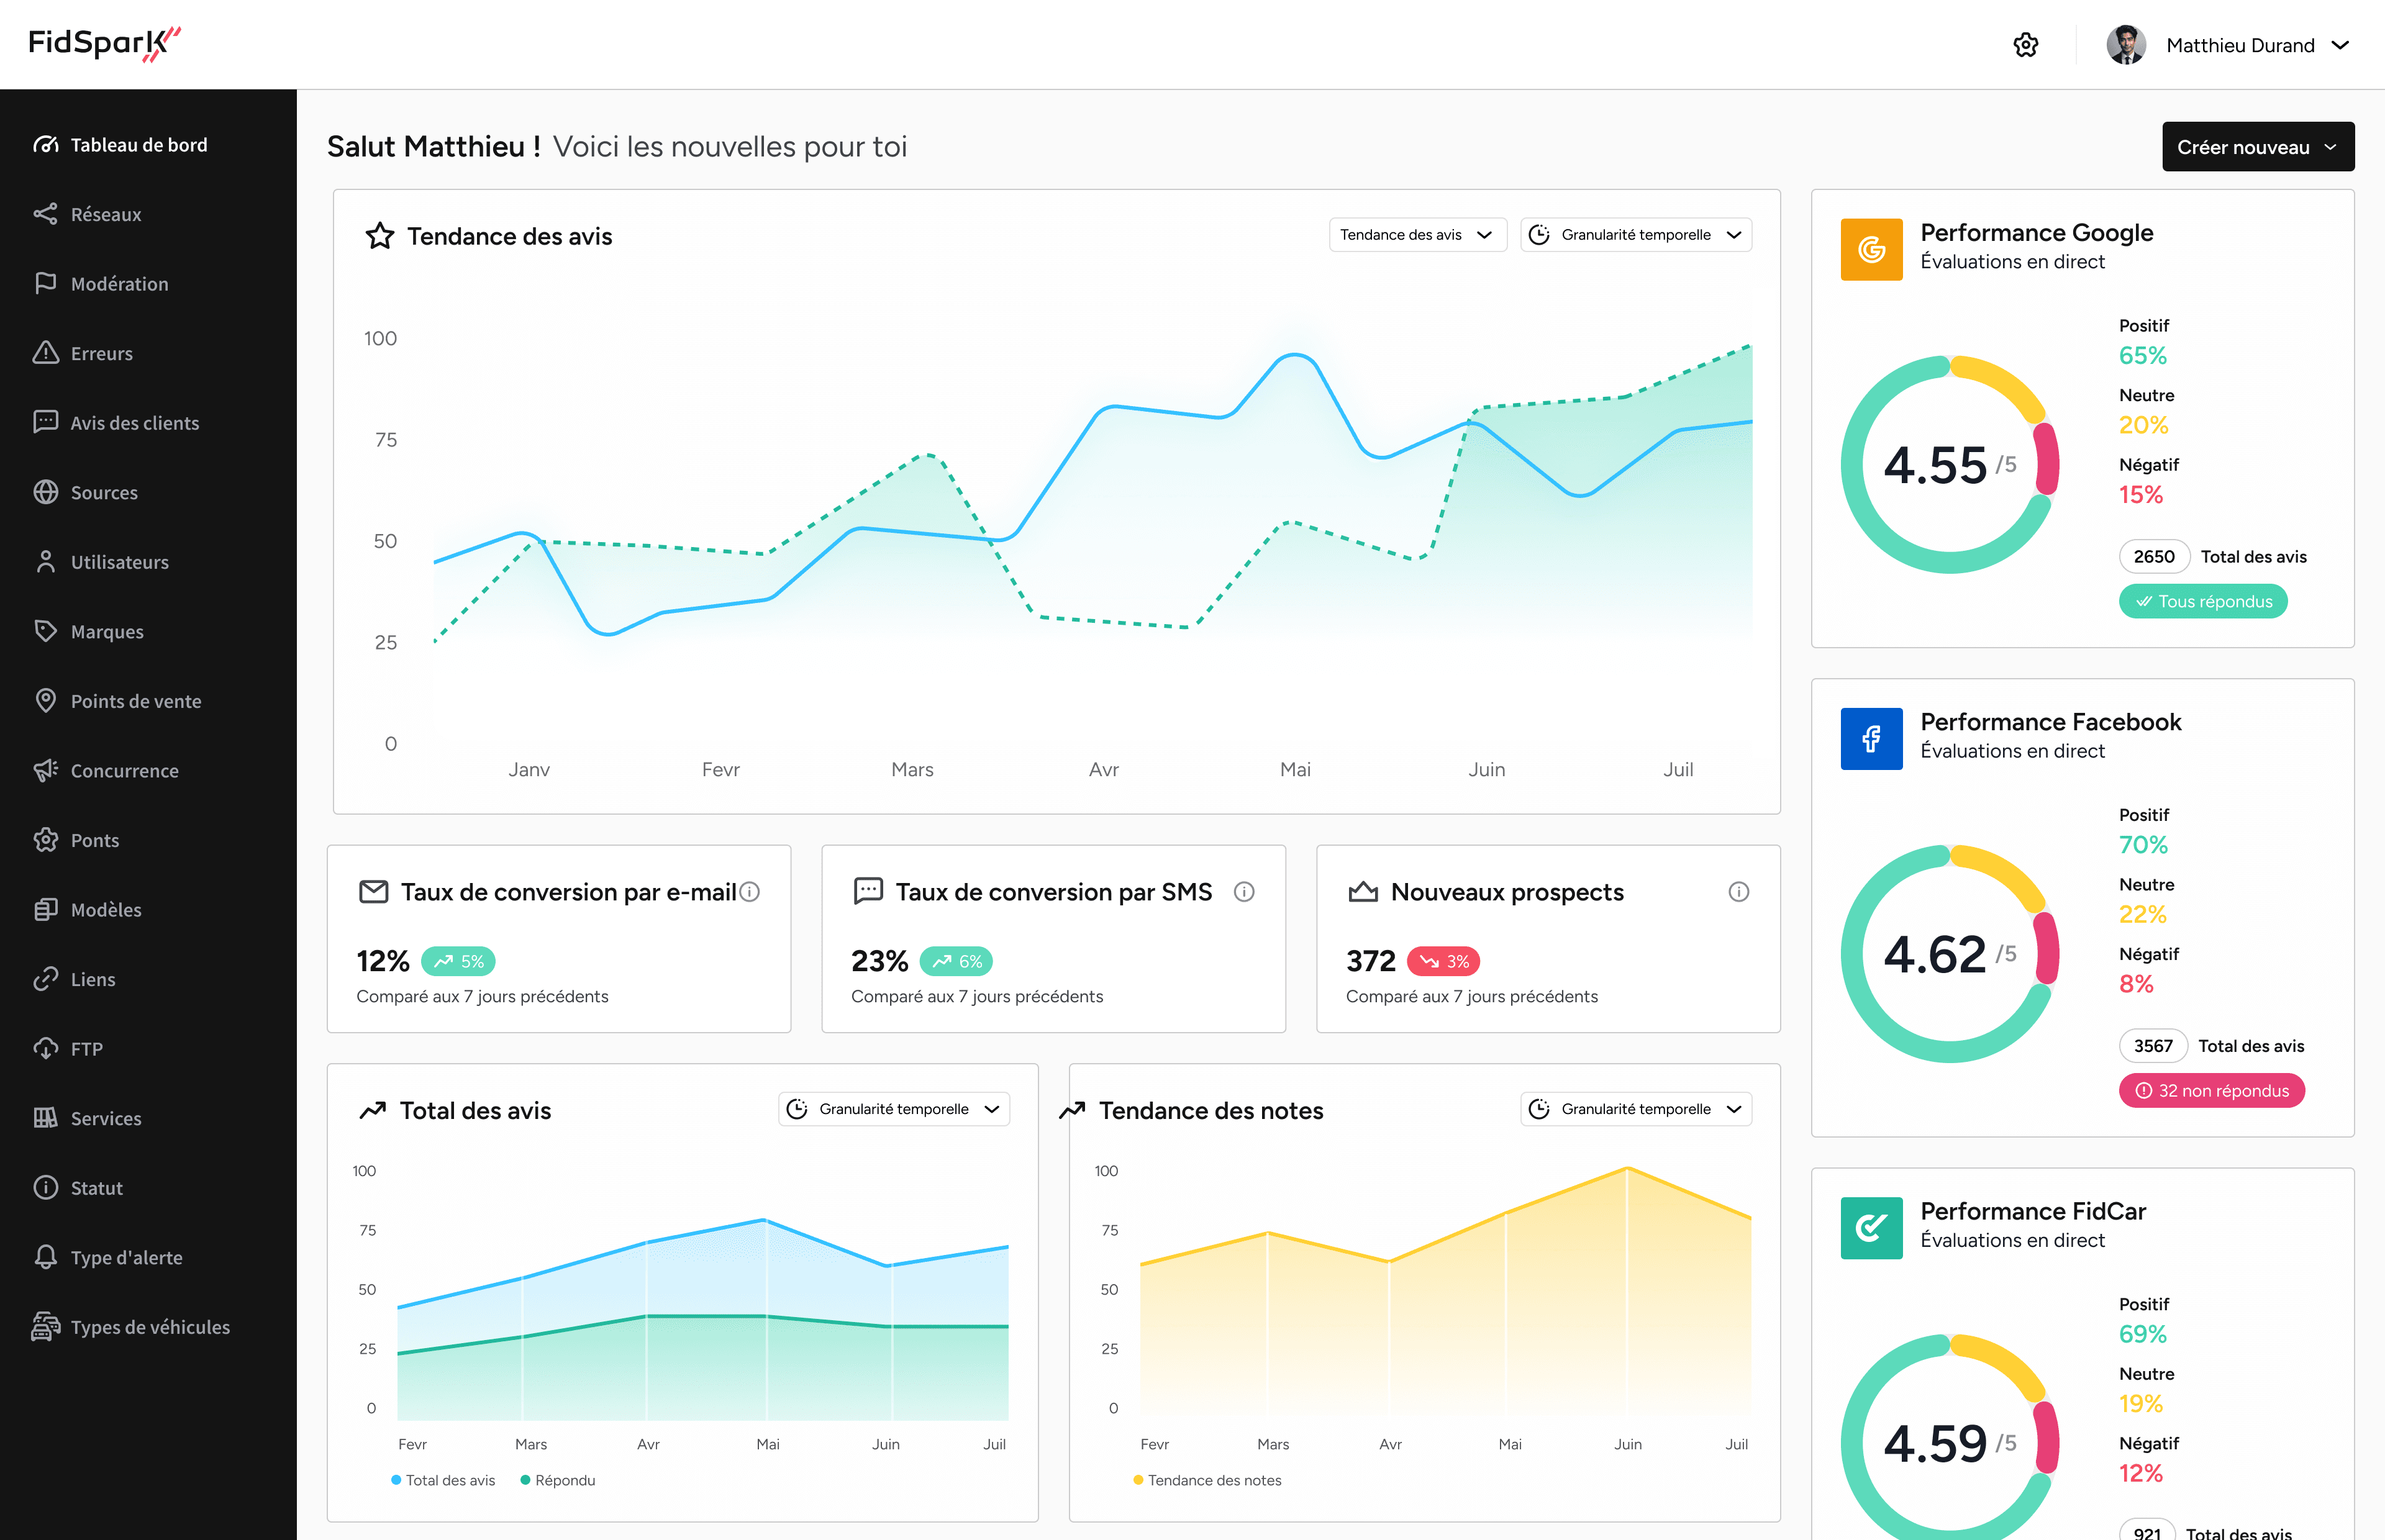The image size is (2385, 1540).
Task: Click the Facebook logo icon
Action: [x=1871, y=739]
